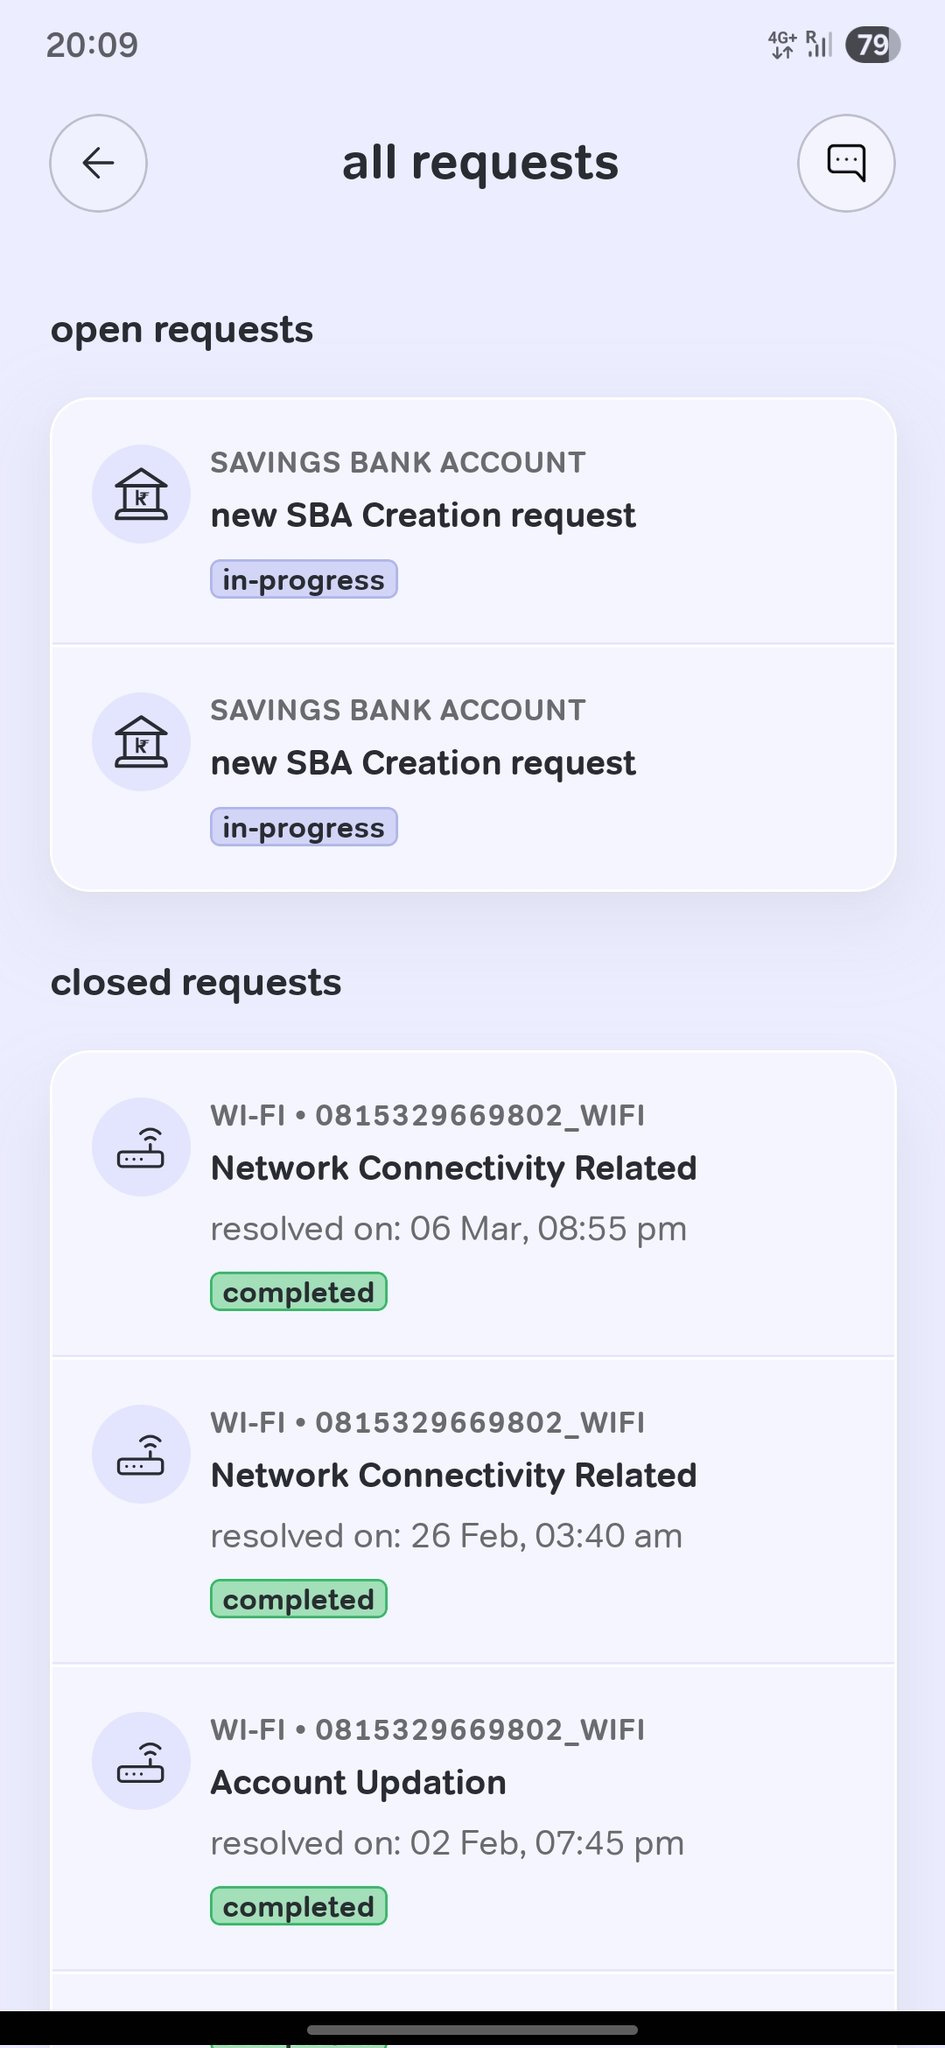Tap bank icon of first SBA request

[141, 494]
